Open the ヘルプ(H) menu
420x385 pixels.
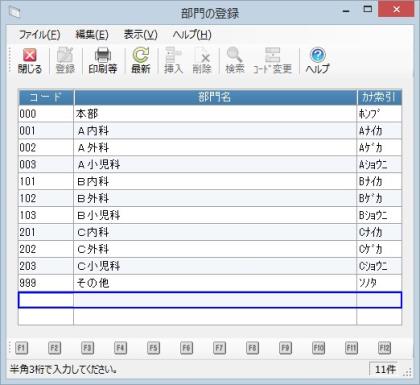coord(192,34)
